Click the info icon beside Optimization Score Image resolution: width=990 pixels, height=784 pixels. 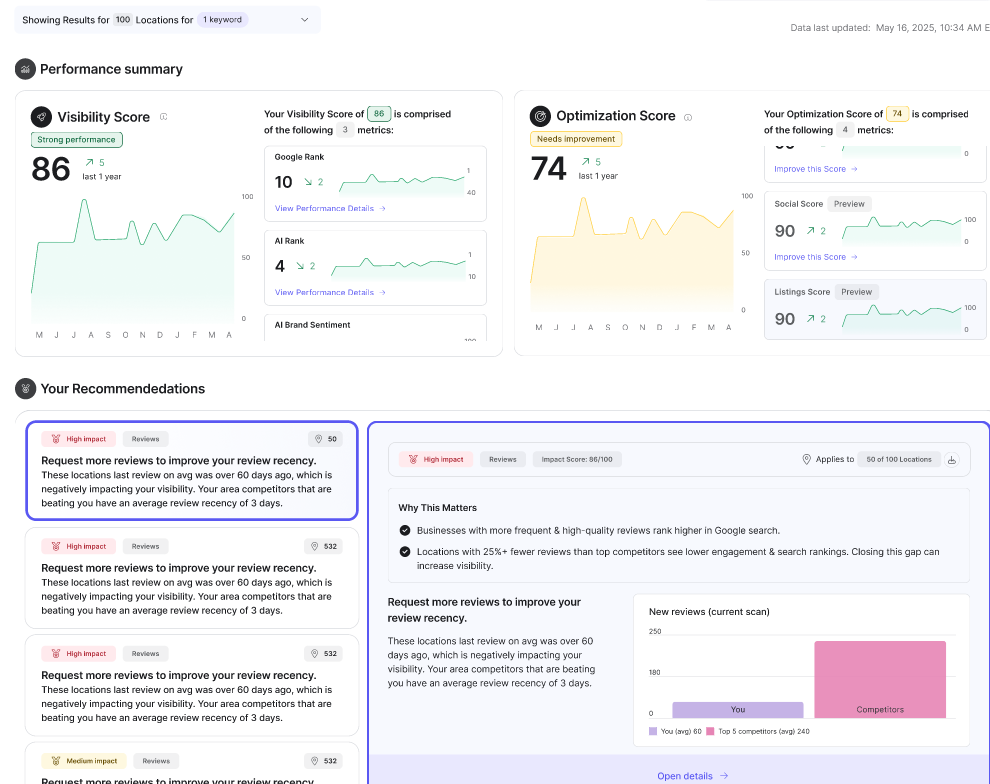click(x=688, y=117)
